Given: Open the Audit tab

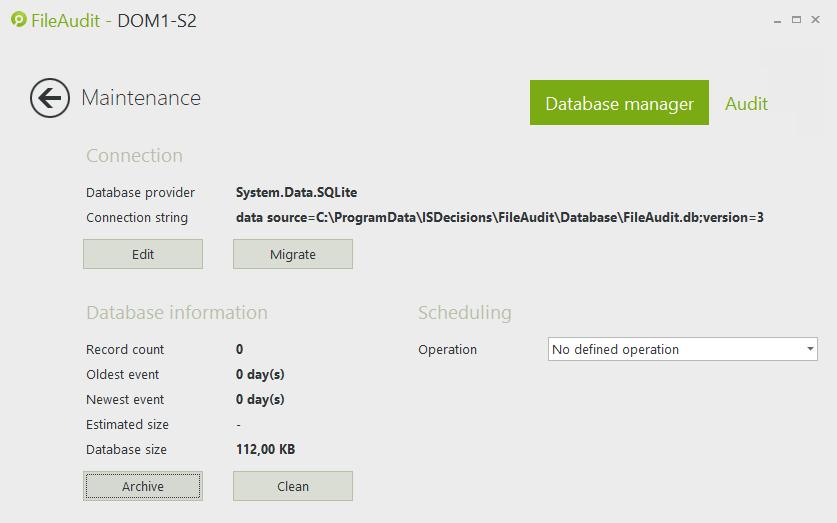Looking at the screenshot, I should 746,103.
